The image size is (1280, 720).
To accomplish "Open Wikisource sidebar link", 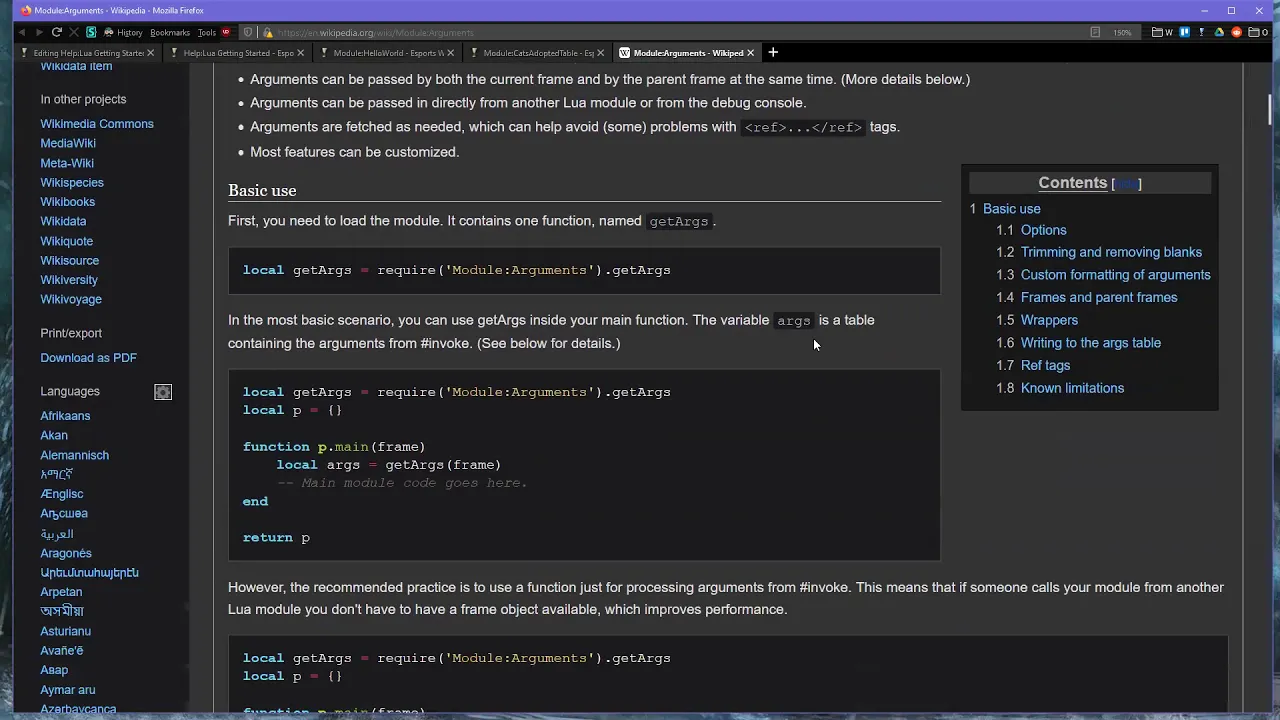I will click(69, 260).
